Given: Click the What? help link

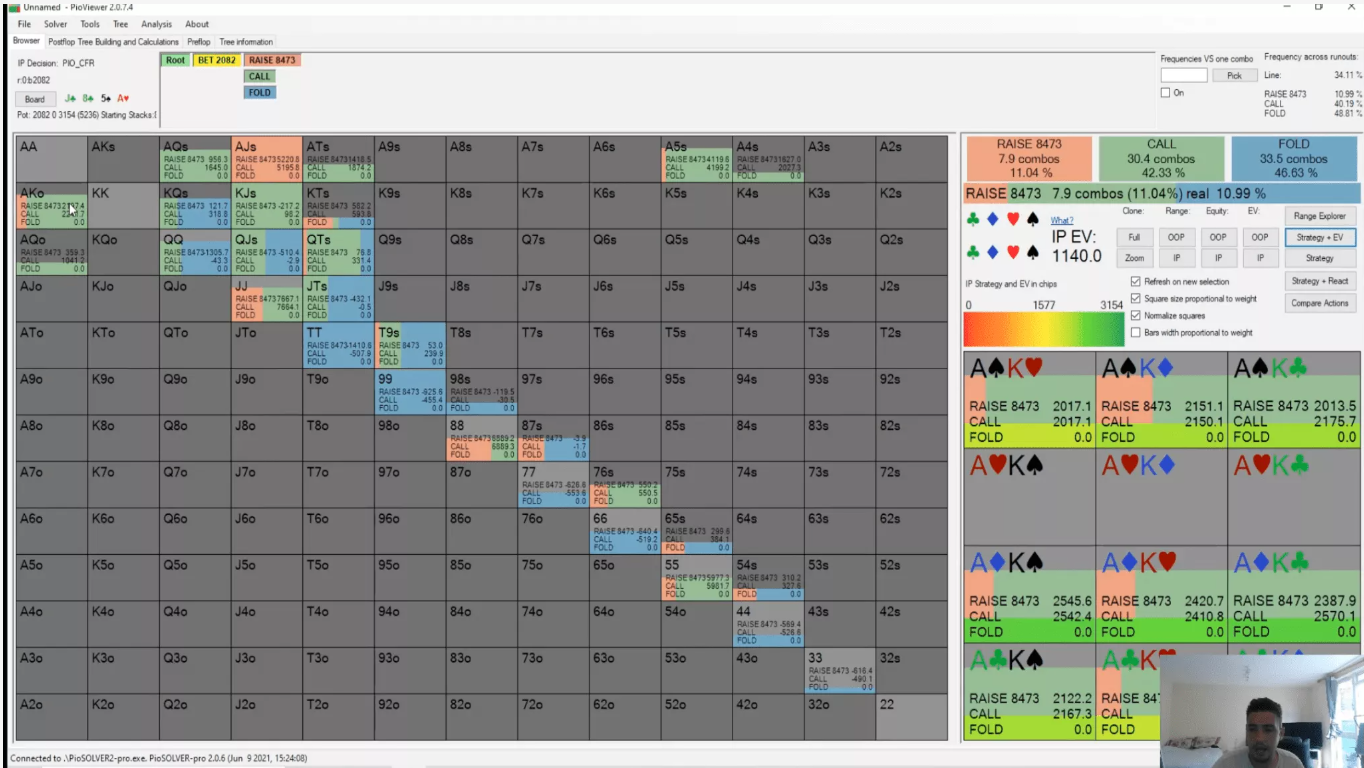Looking at the screenshot, I should click(1061, 220).
